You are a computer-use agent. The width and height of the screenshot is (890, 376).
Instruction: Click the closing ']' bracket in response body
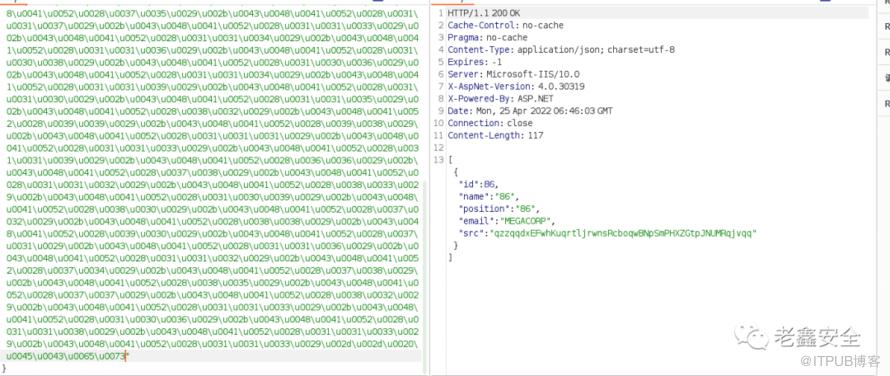pos(450,258)
